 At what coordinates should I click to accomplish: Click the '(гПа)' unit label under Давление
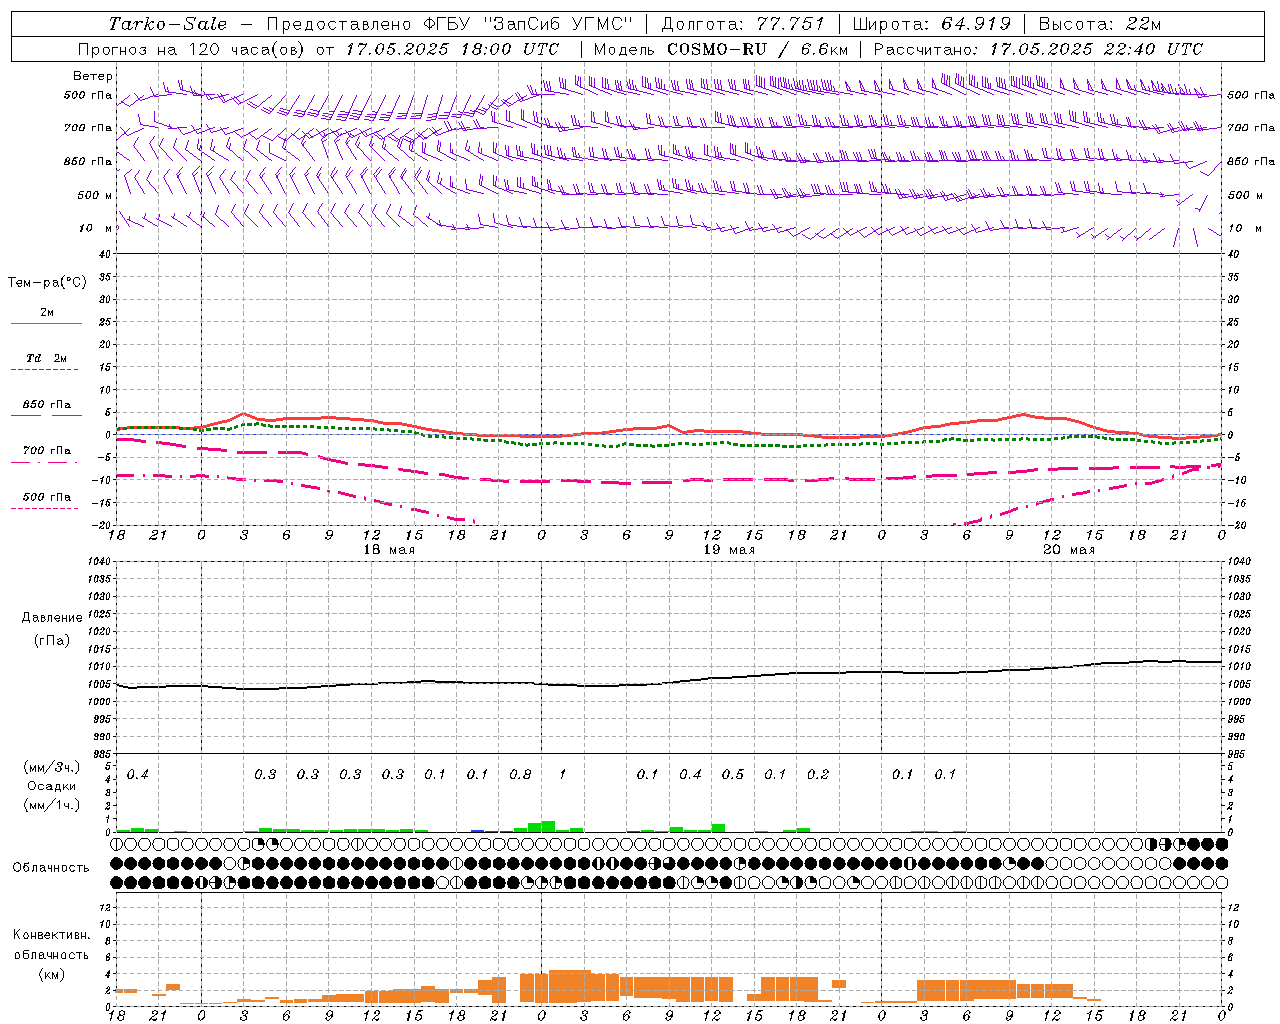pyautogui.click(x=52, y=641)
